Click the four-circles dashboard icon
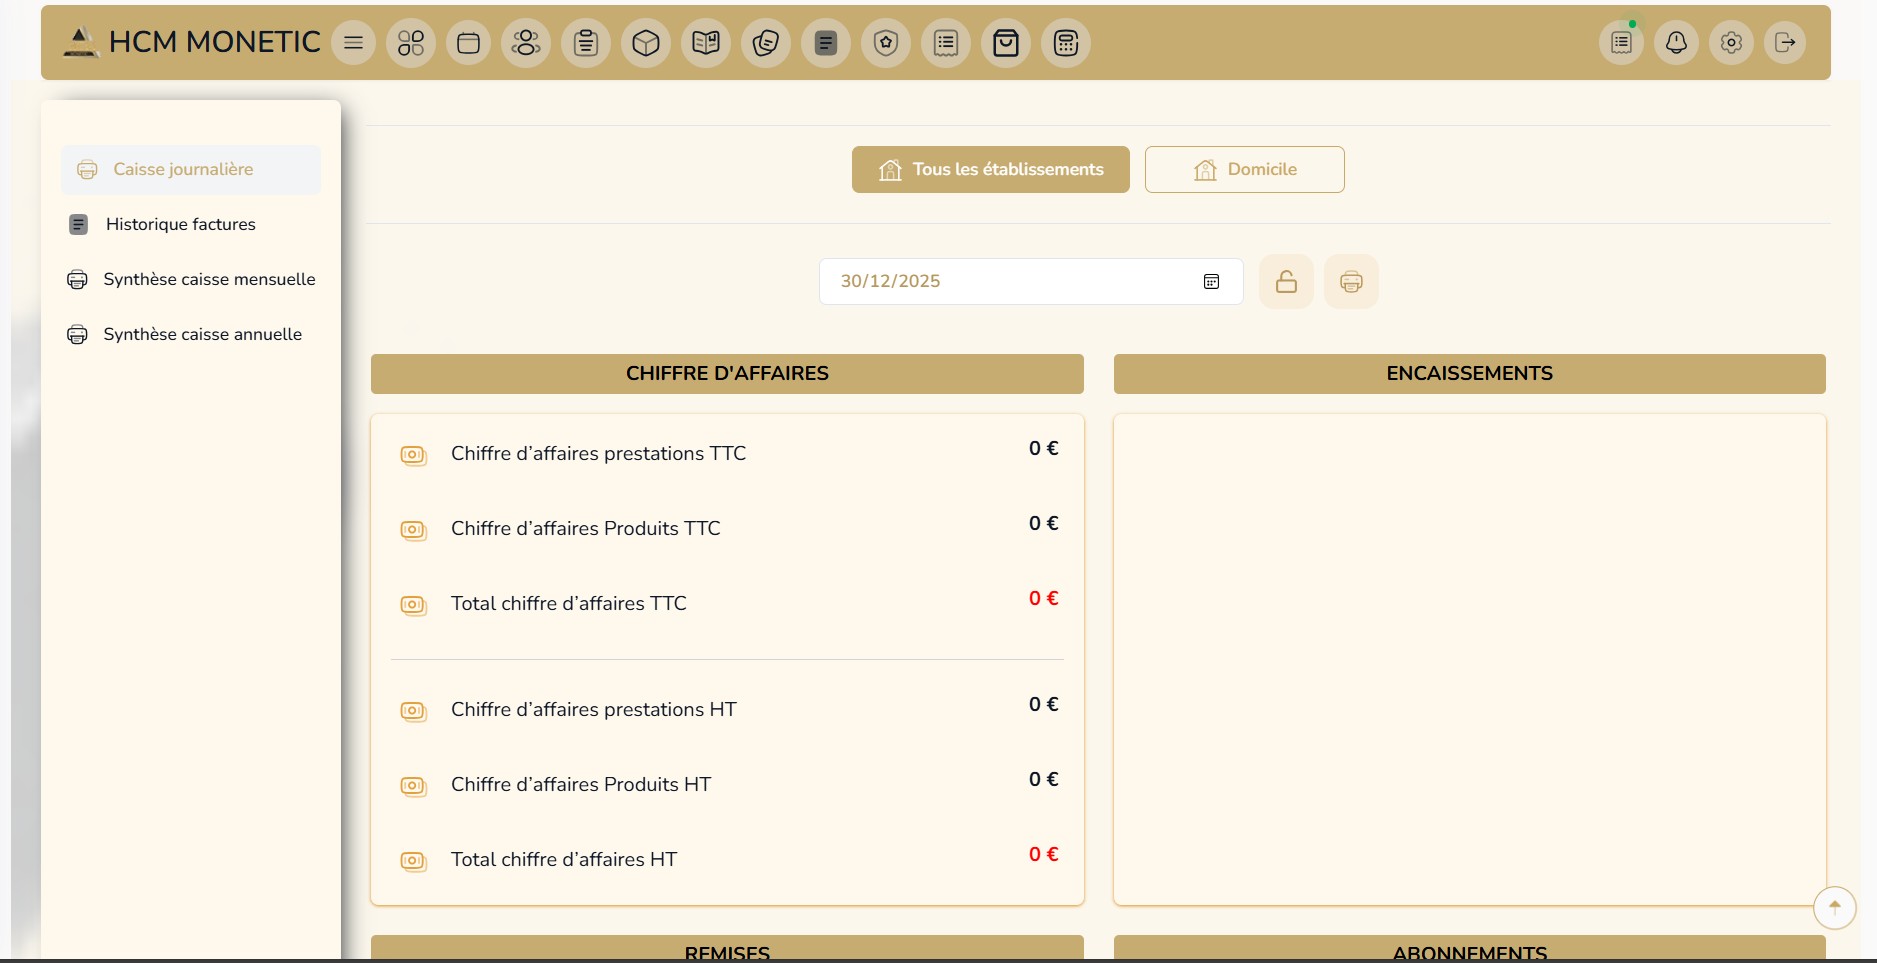This screenshot has height=963, width=1877. click(x=411, y=43)
